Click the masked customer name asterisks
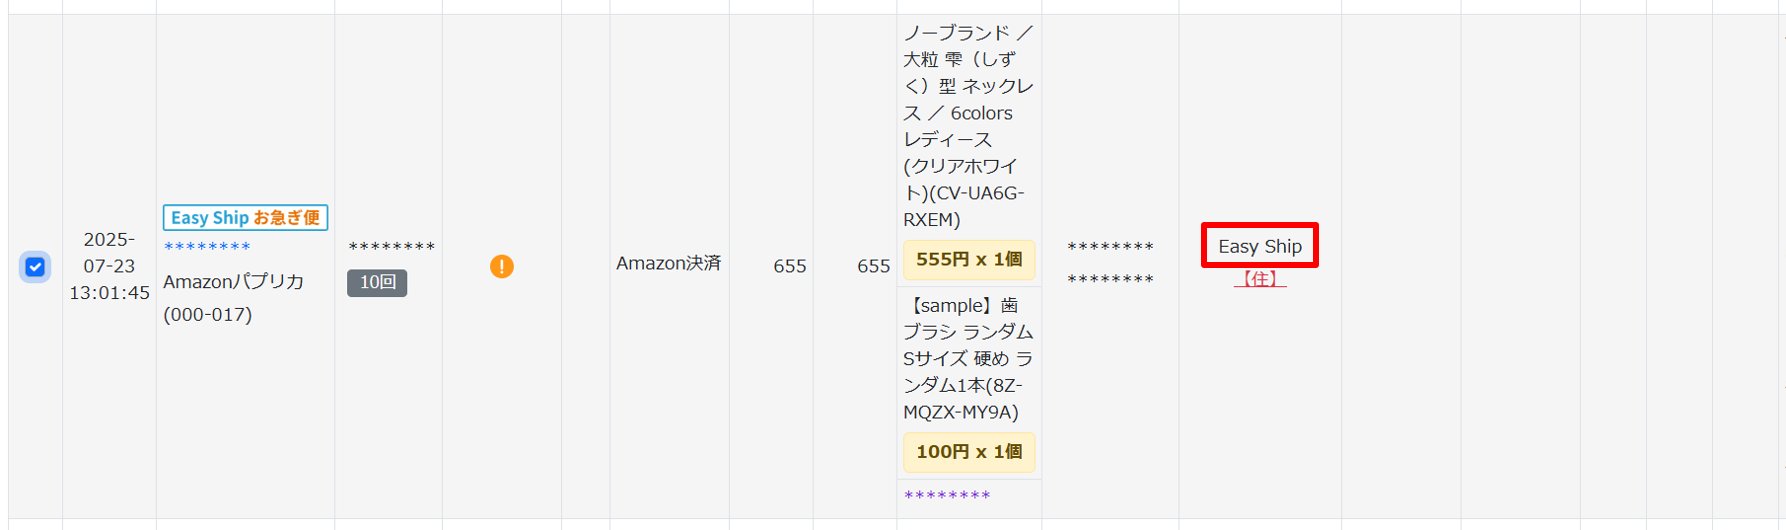The height and width of the screenshot is (530, 1786). [391, 247]
